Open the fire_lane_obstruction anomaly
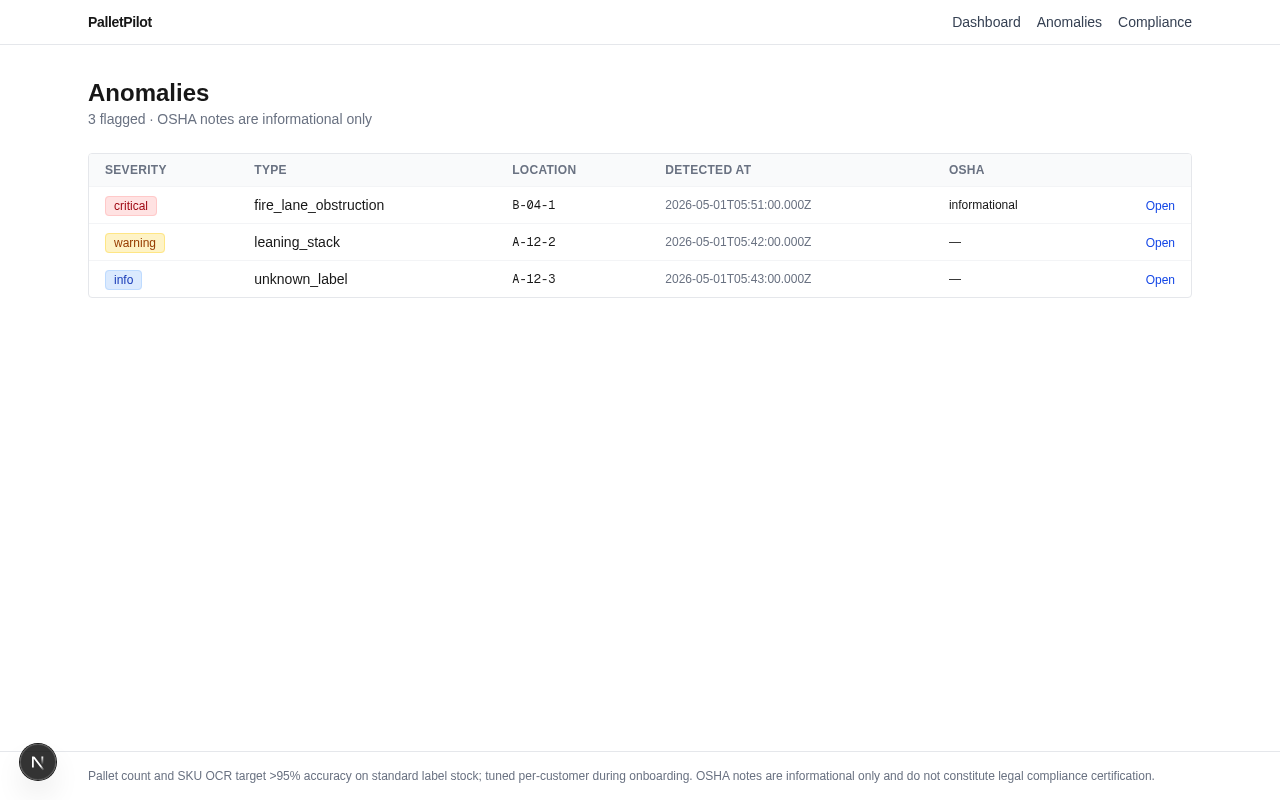This screenshot has width=1280, height=800. [1160, 206]
